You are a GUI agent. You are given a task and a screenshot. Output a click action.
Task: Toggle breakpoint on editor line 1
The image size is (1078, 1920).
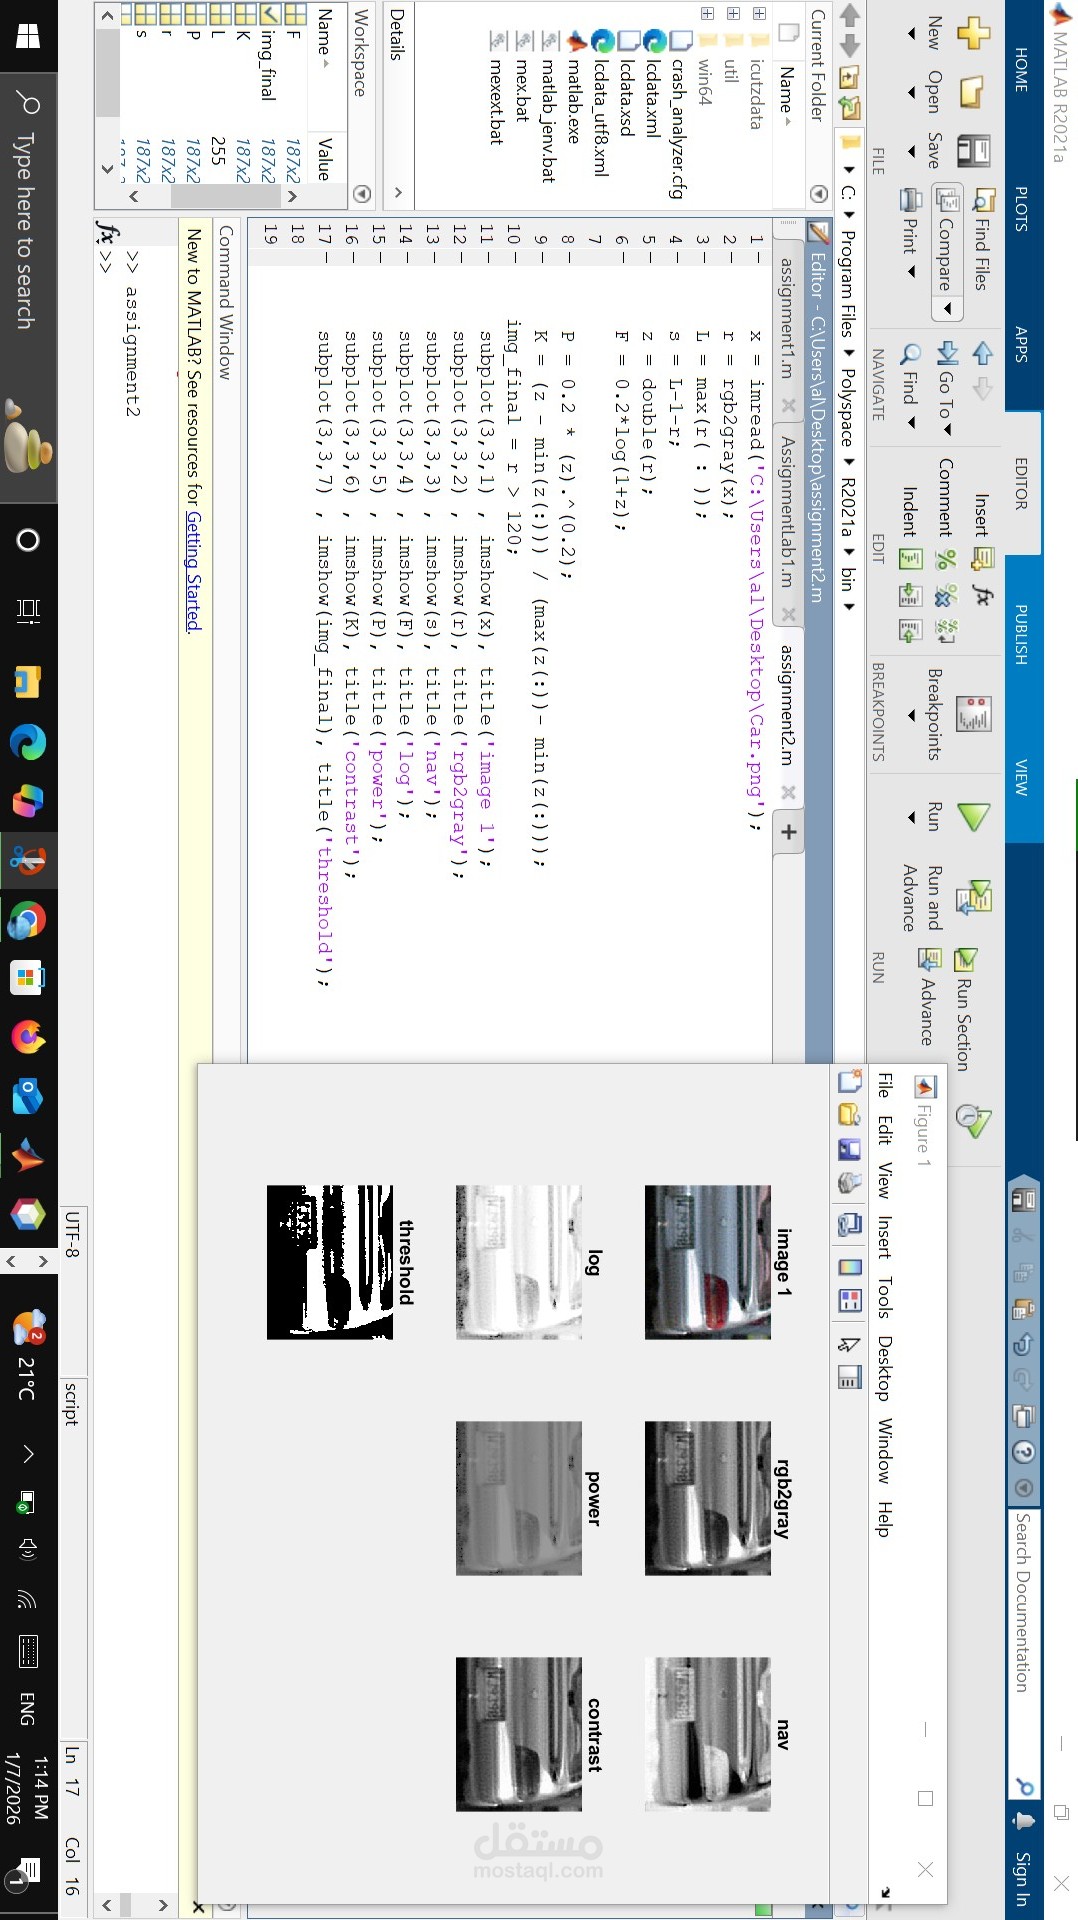(x=755, y=256)
